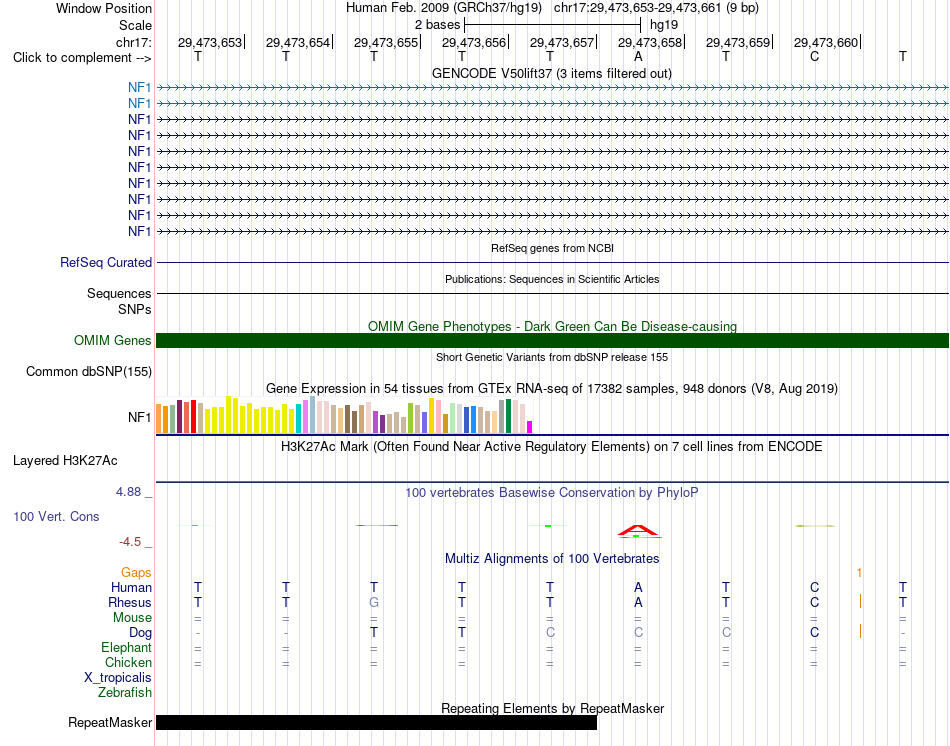Click the 'Common dbSNP(155)' track label

(88, 371)
